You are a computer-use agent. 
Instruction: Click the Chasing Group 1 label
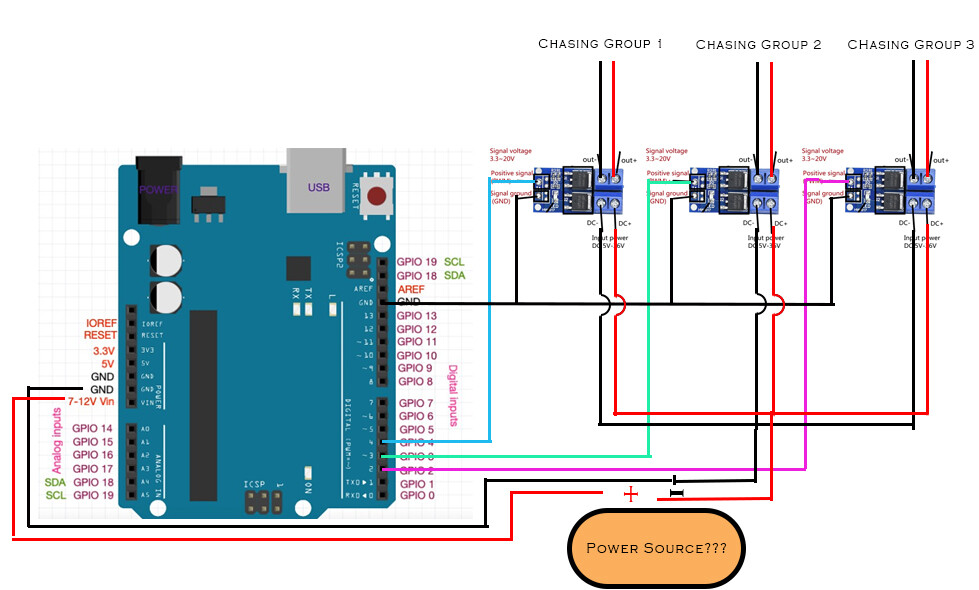600,44
